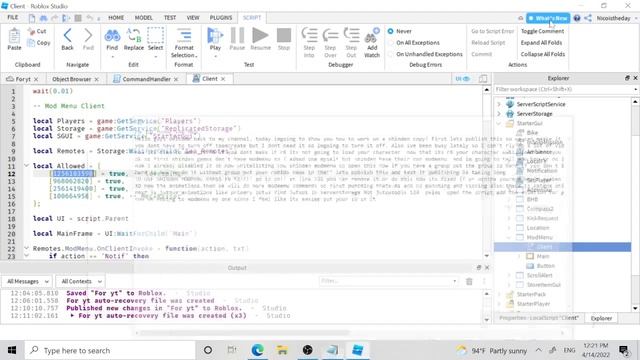Switch to the HOME ribbon tab

(116, 18)
